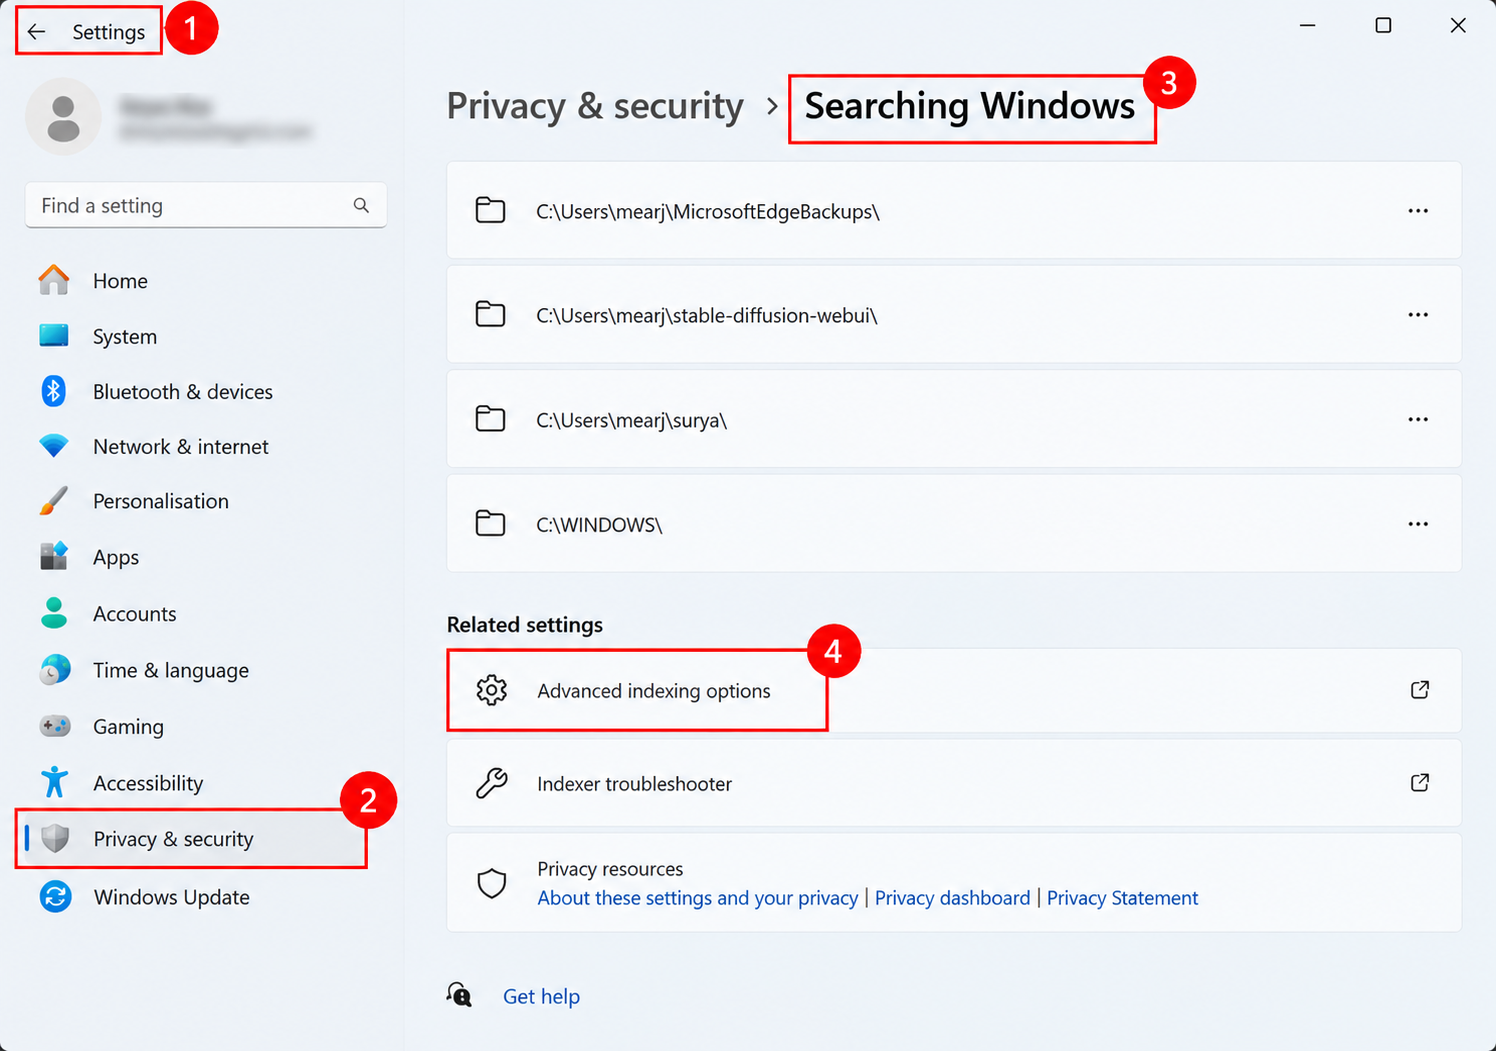Image resolution: width=1496 pixels, height=1051 pixels.
Task: Click the Time & language globe icon
Action: pos(55,669)
